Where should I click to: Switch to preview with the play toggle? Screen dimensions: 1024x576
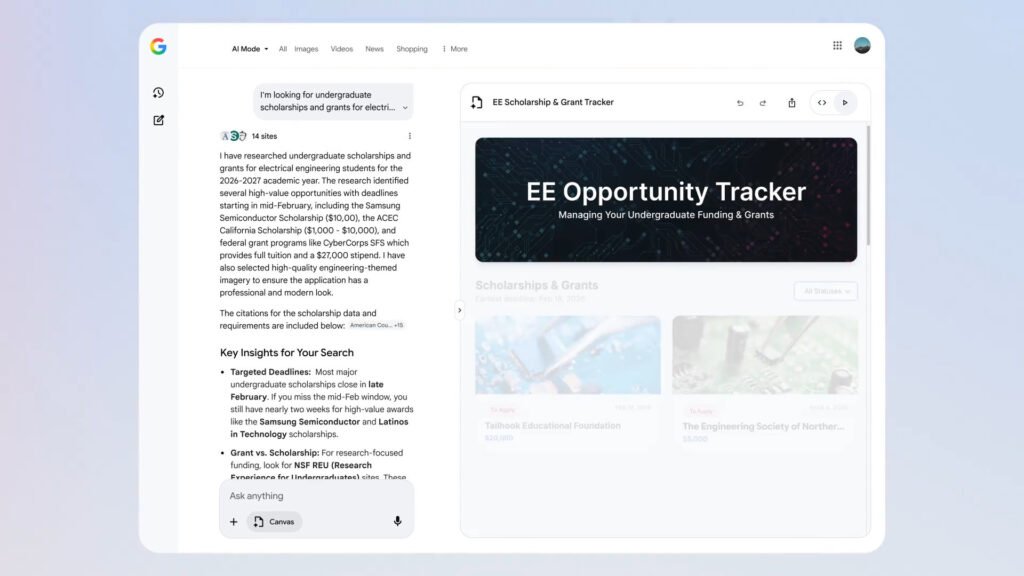coord(845,102)
